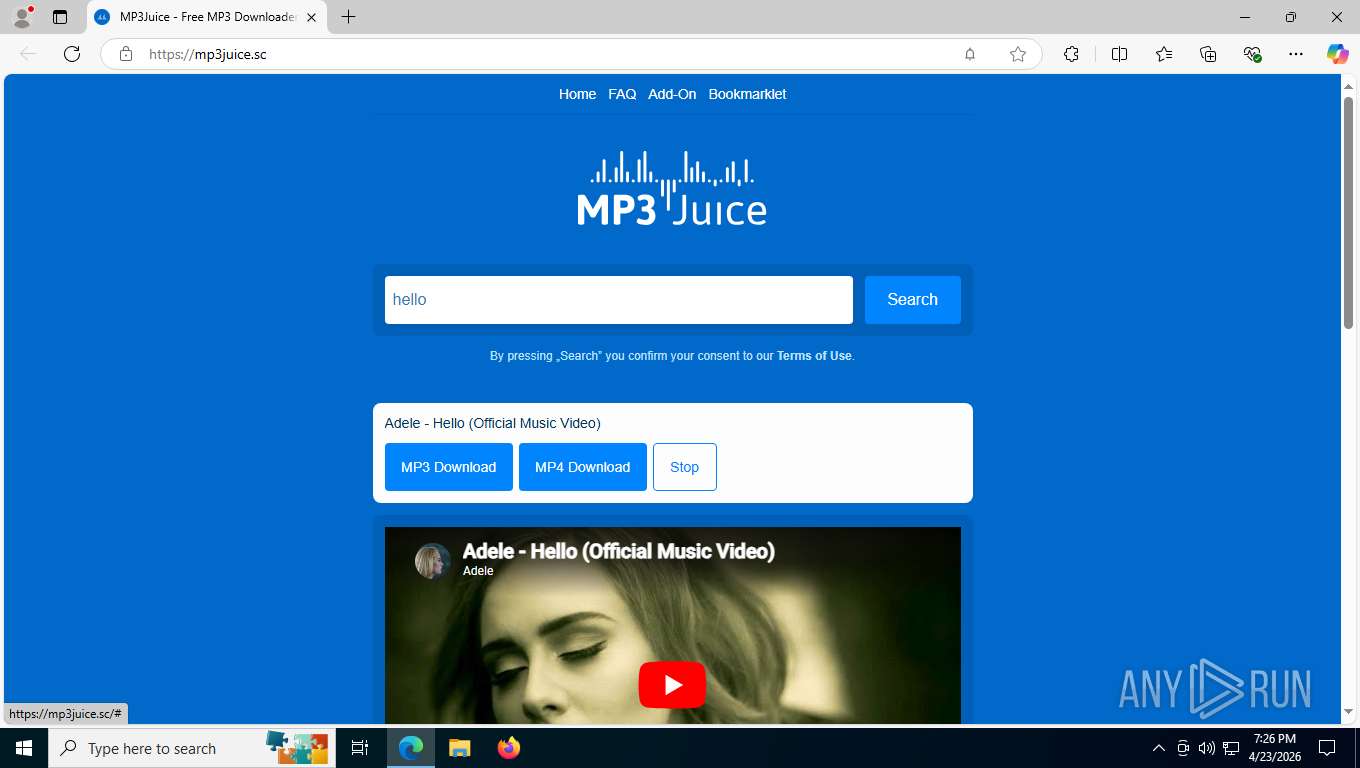Open the Collections icon
The height and width of the screenshot is (768, 1360).
(x=1208, y=54)
